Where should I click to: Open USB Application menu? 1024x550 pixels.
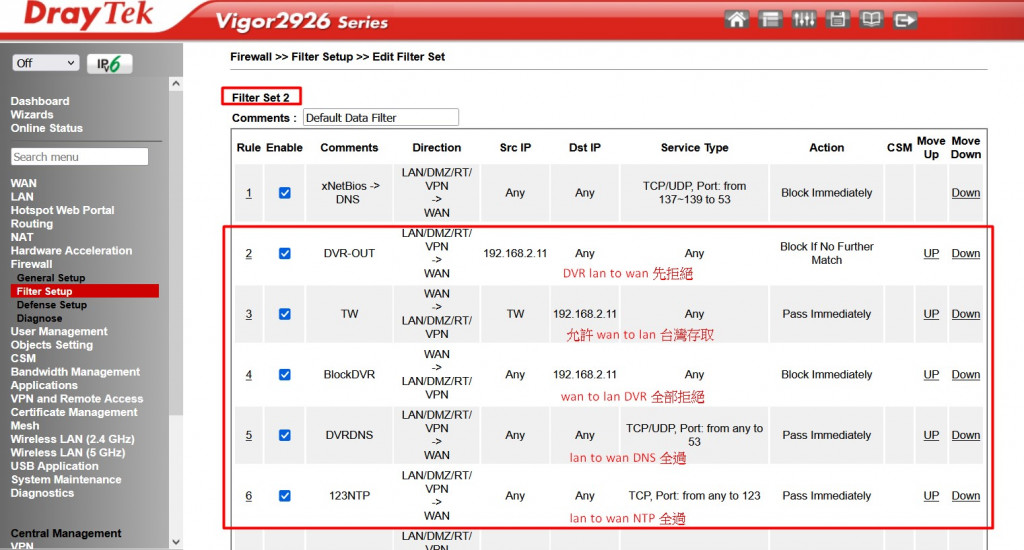click(x=54, y=466)
